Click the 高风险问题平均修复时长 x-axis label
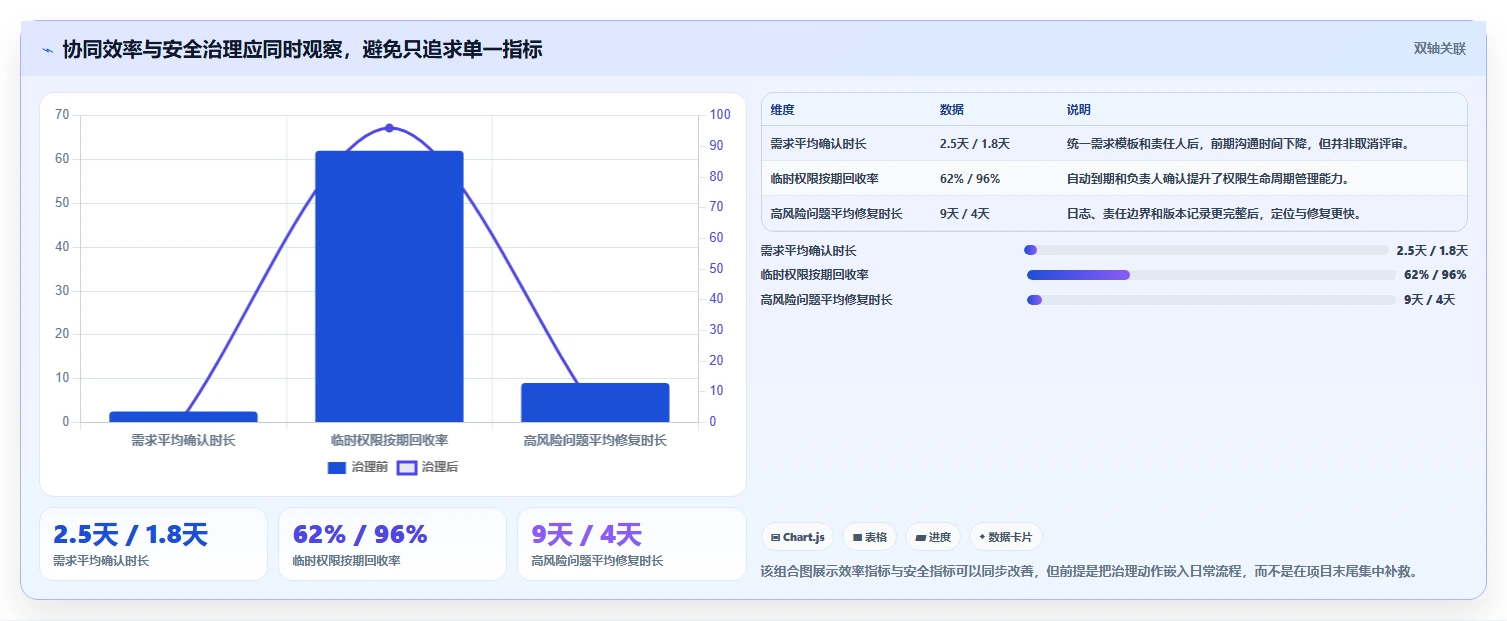This screenshot has width=1507, height=621. point(595,440)
